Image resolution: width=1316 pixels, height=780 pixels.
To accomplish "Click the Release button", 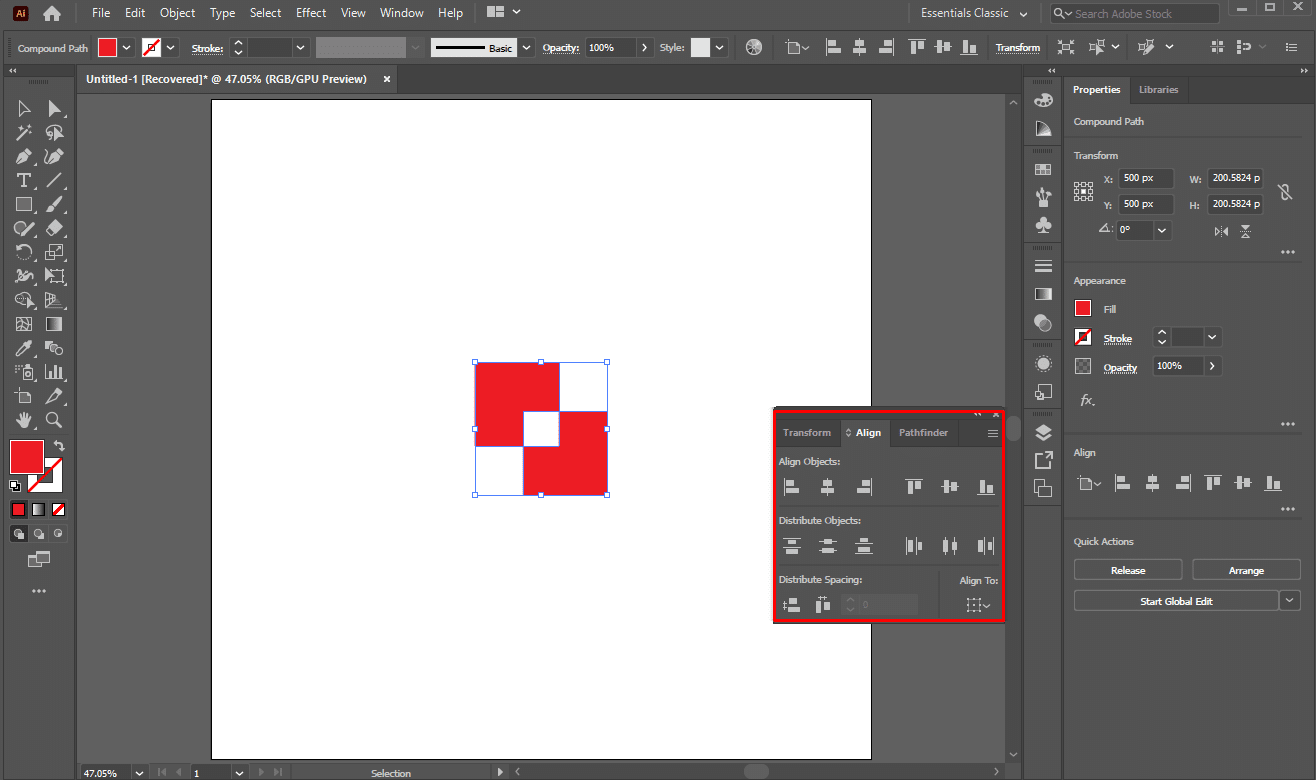I will [1128, 570].
